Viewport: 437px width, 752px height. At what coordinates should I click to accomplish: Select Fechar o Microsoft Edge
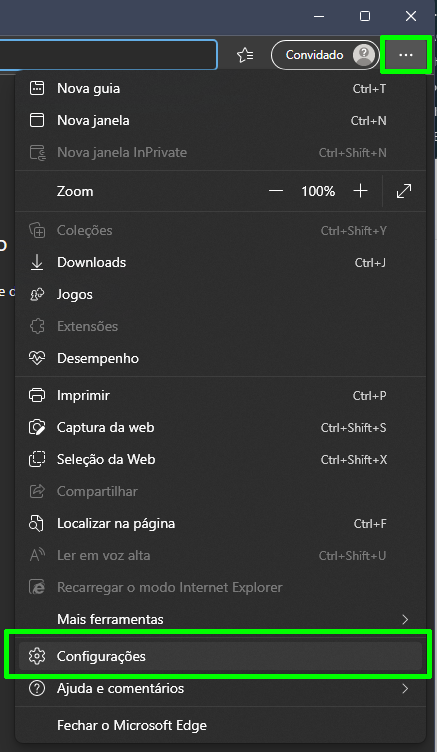click(221, 725)
